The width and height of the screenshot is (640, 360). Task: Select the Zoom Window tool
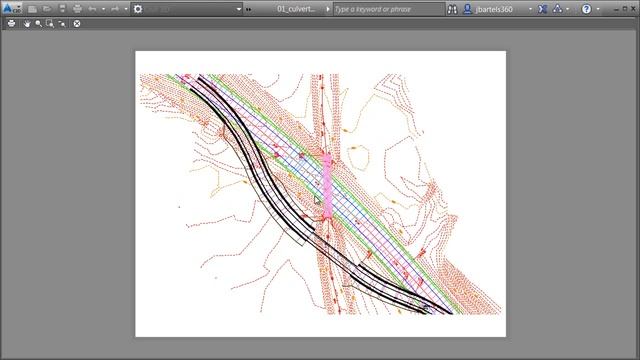tap(50, 24)
